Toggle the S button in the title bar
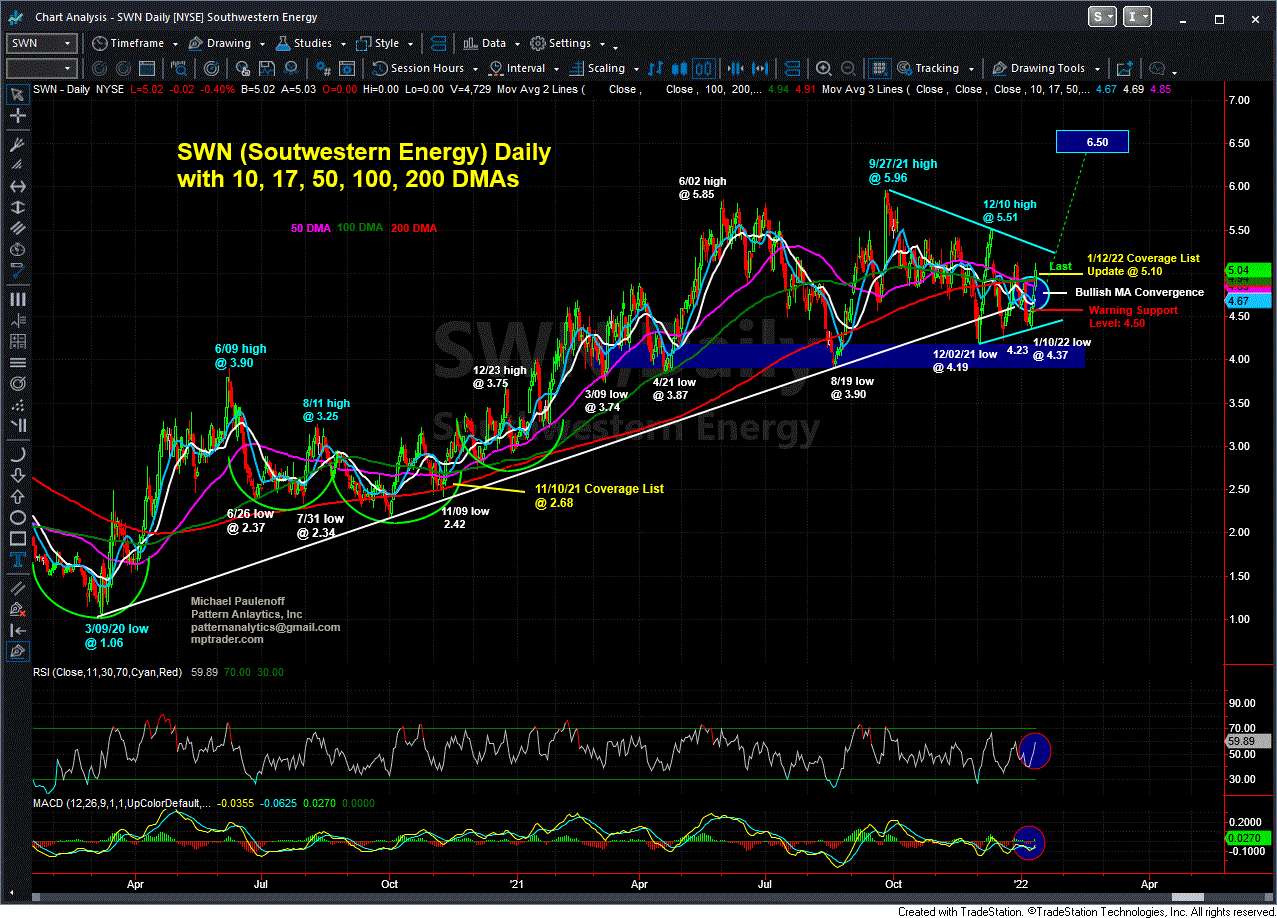The width and height of the screenshot is (1277, 918). pyautogui.click(x=1104, y=17)
